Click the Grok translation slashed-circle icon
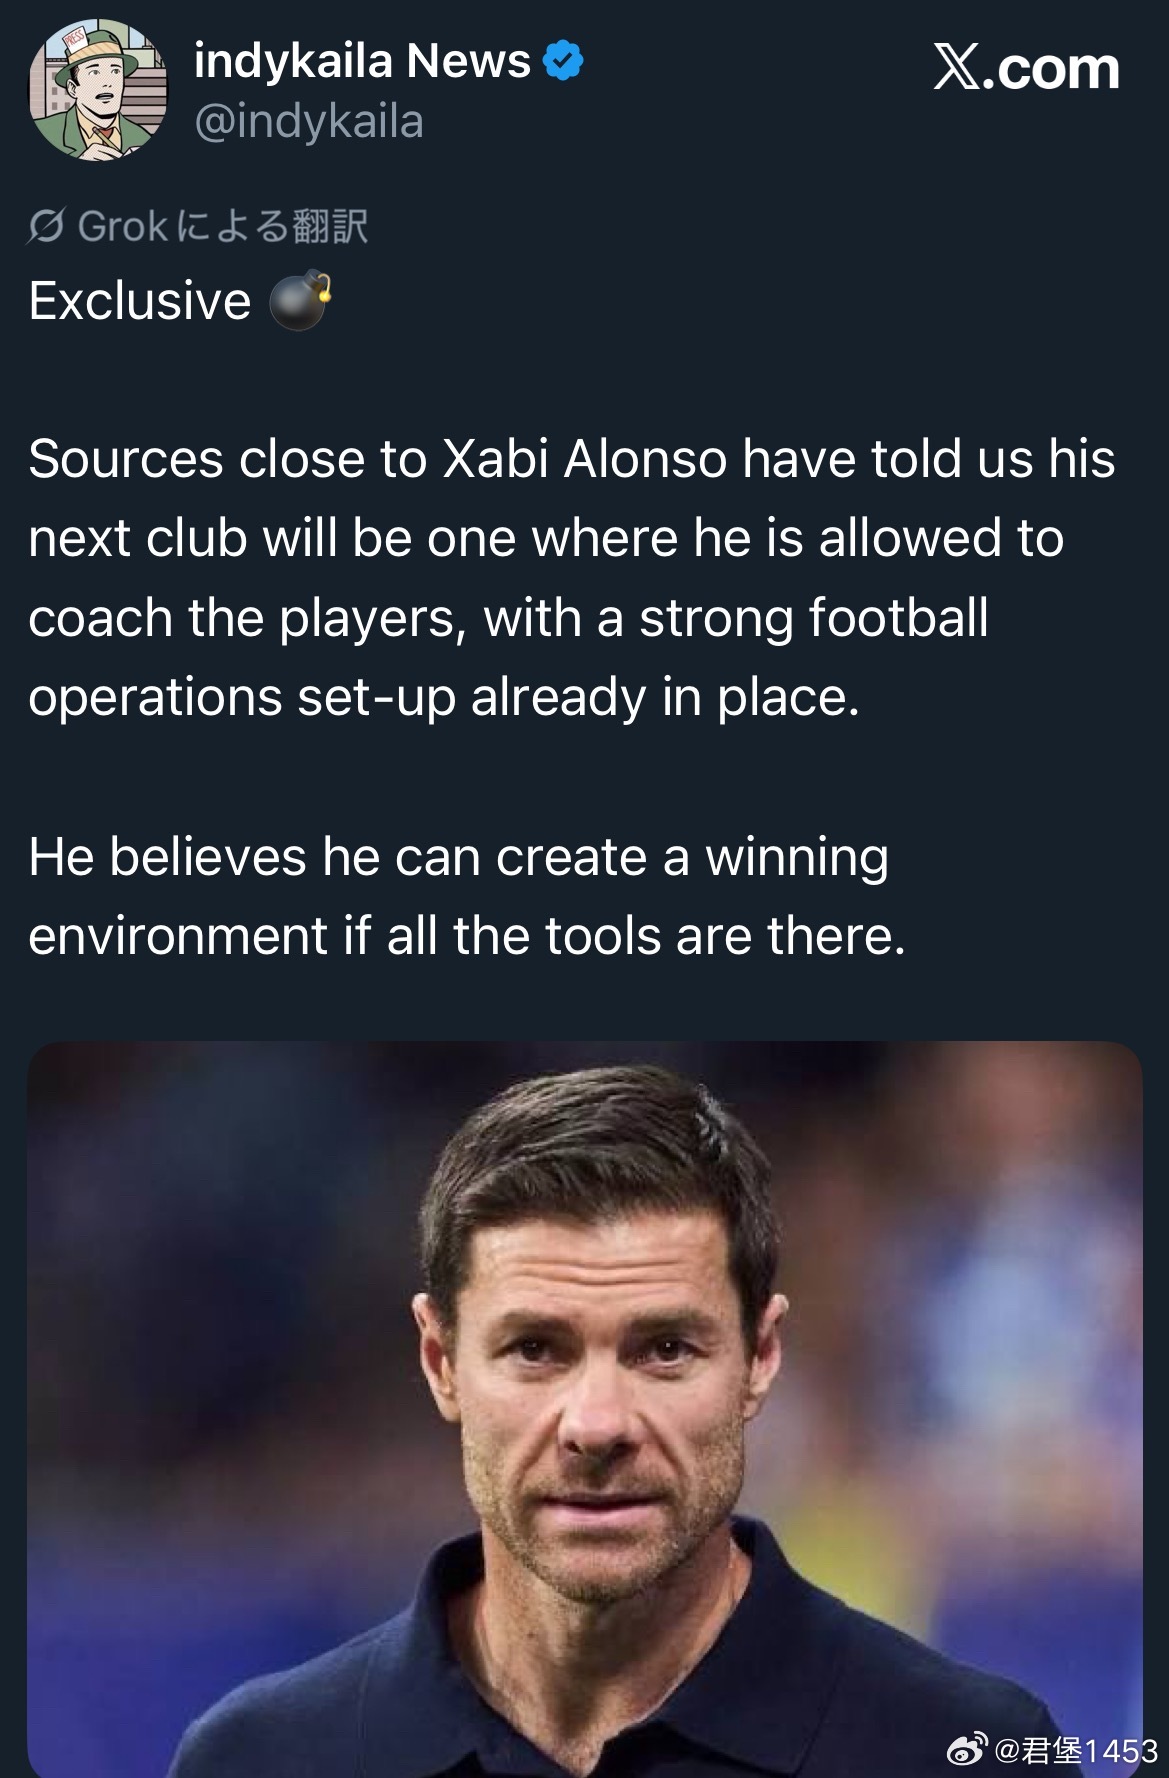The image size is (1169, 1778). pos(47,227)
